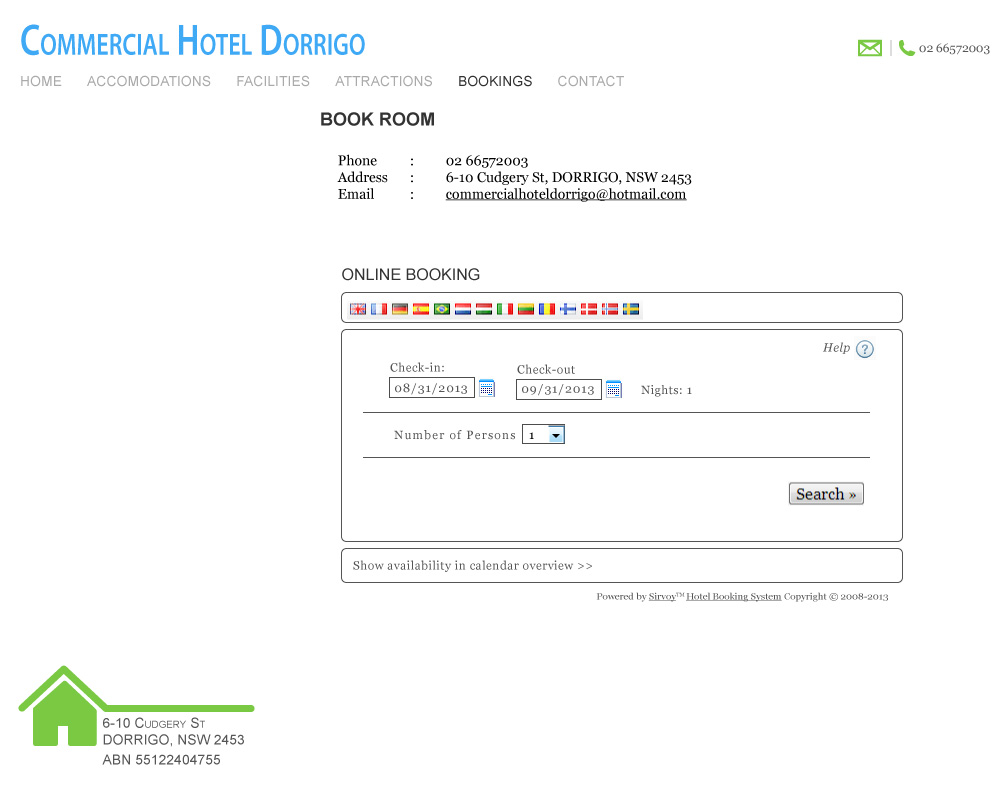Screen dimensions: 1000x800
Task: Select the Romanian flag language
Action: pyautogui.click(x=547, y=309)
